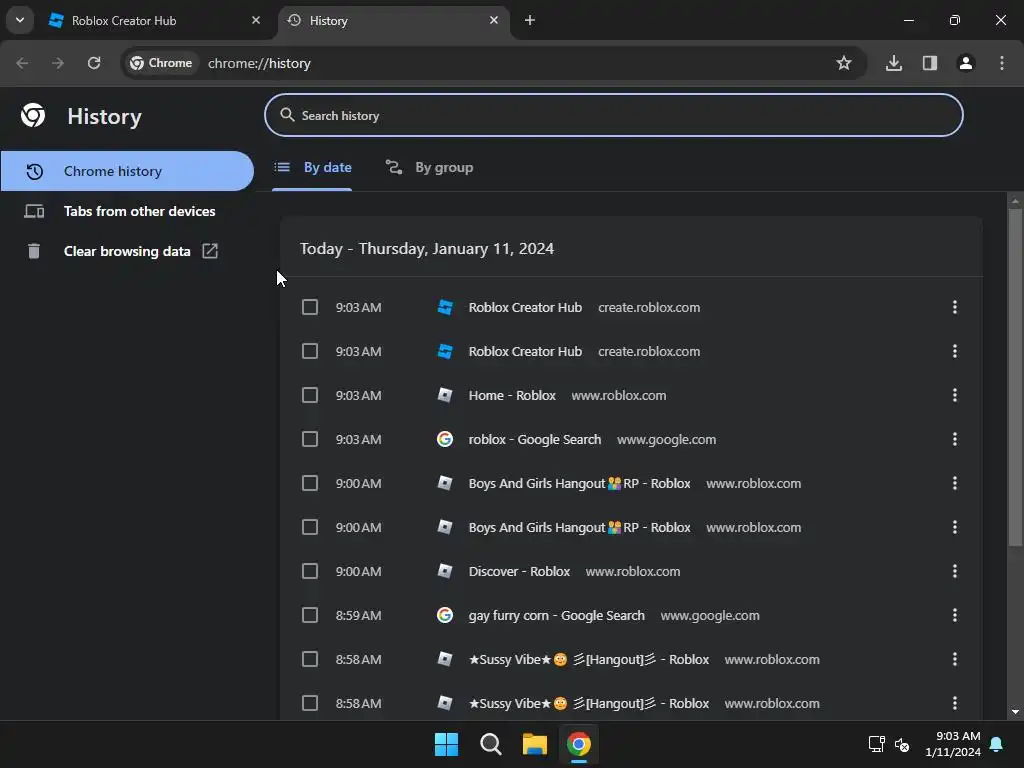This screenshot has height=768, width=1024.
Task: Click favicon of first Roblox Creator Hub entry
Action: 445,308
